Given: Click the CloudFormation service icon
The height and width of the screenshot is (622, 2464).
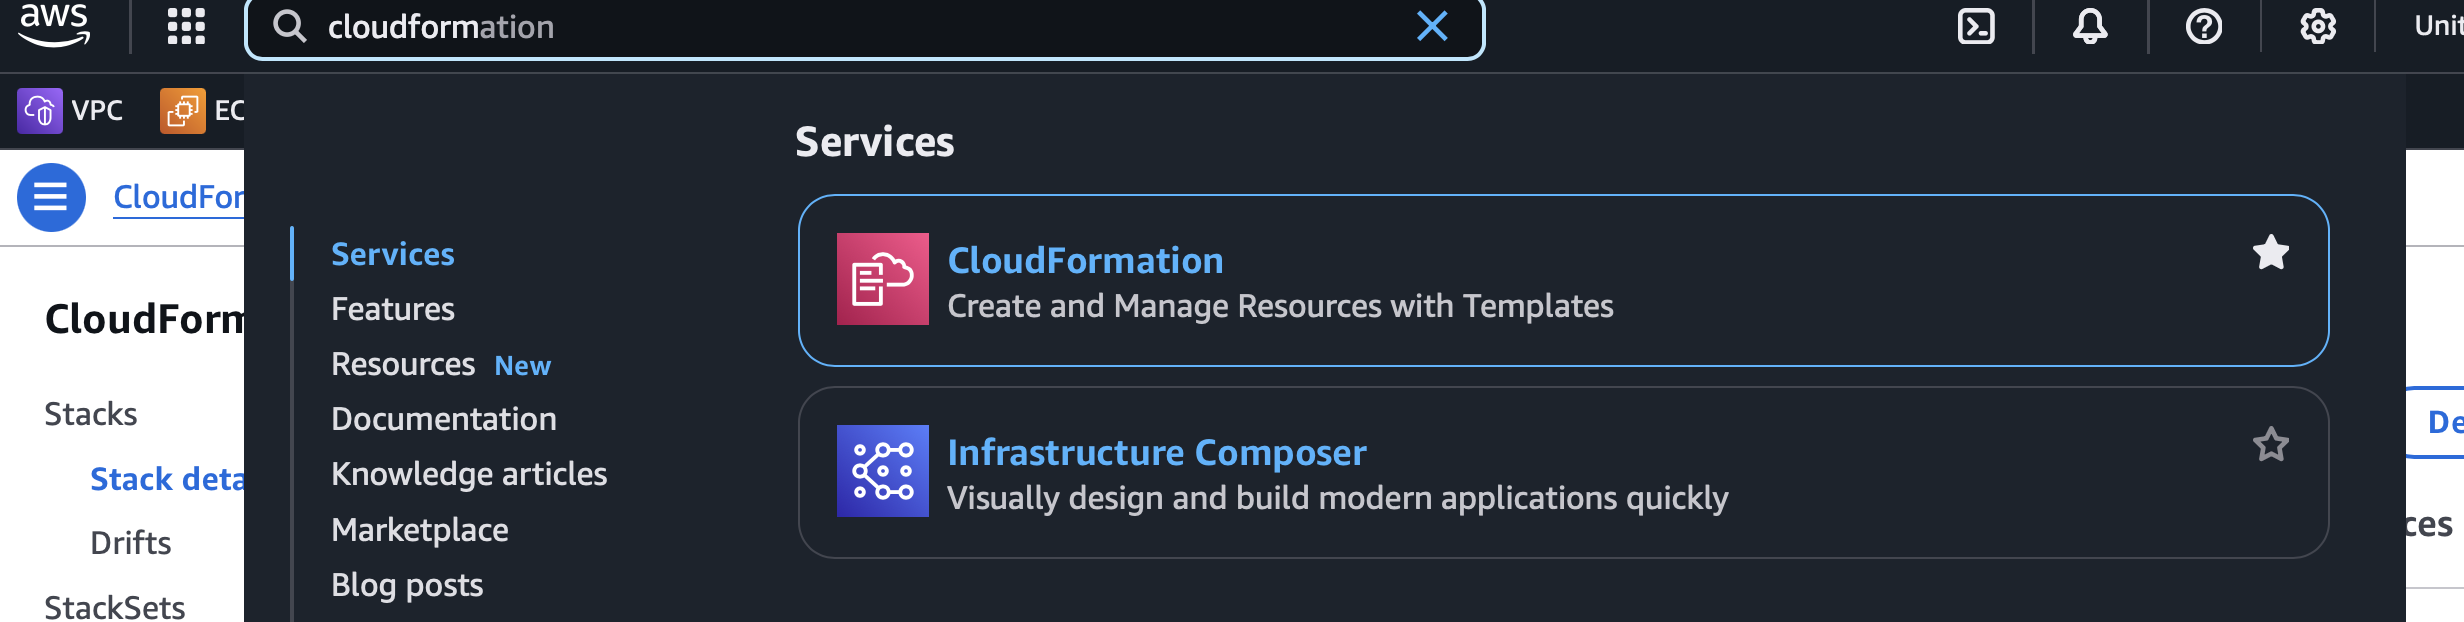Looking at the screenshot, I should pyautogui.click(x=882, y=279).
